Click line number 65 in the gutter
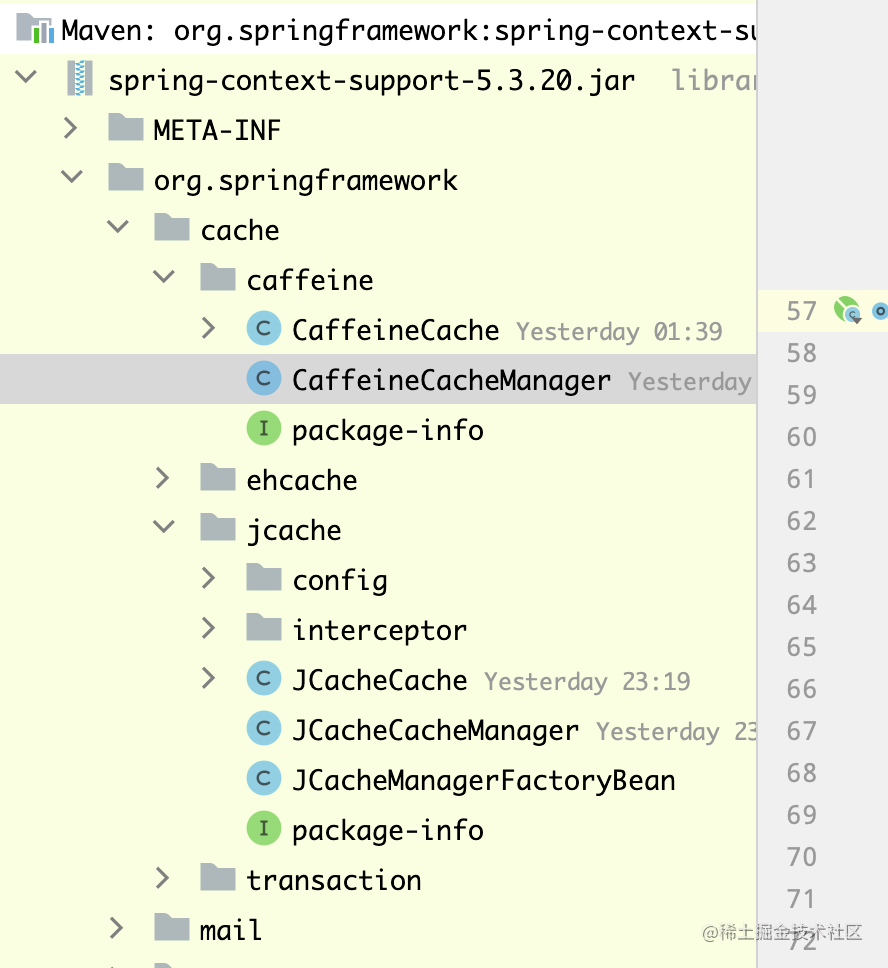The width and height of the screenshot is (888, 968). click(x=800, y=647)
